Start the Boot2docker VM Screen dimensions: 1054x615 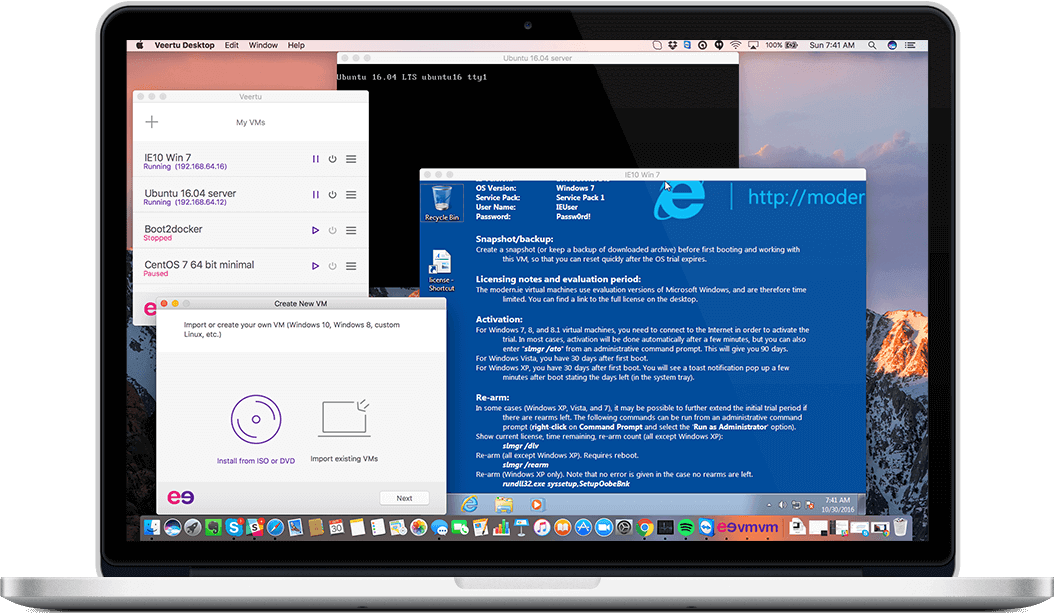(315, 231)
